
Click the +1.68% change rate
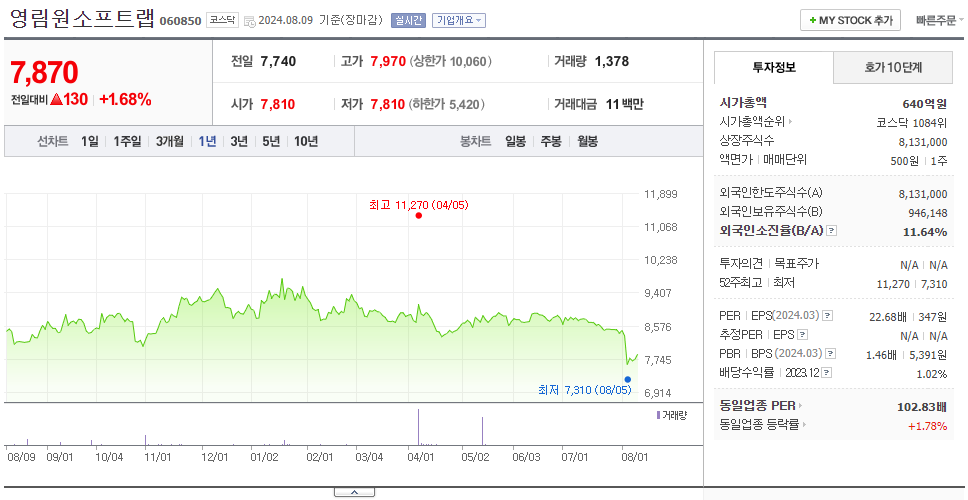(x=125, y=99)
